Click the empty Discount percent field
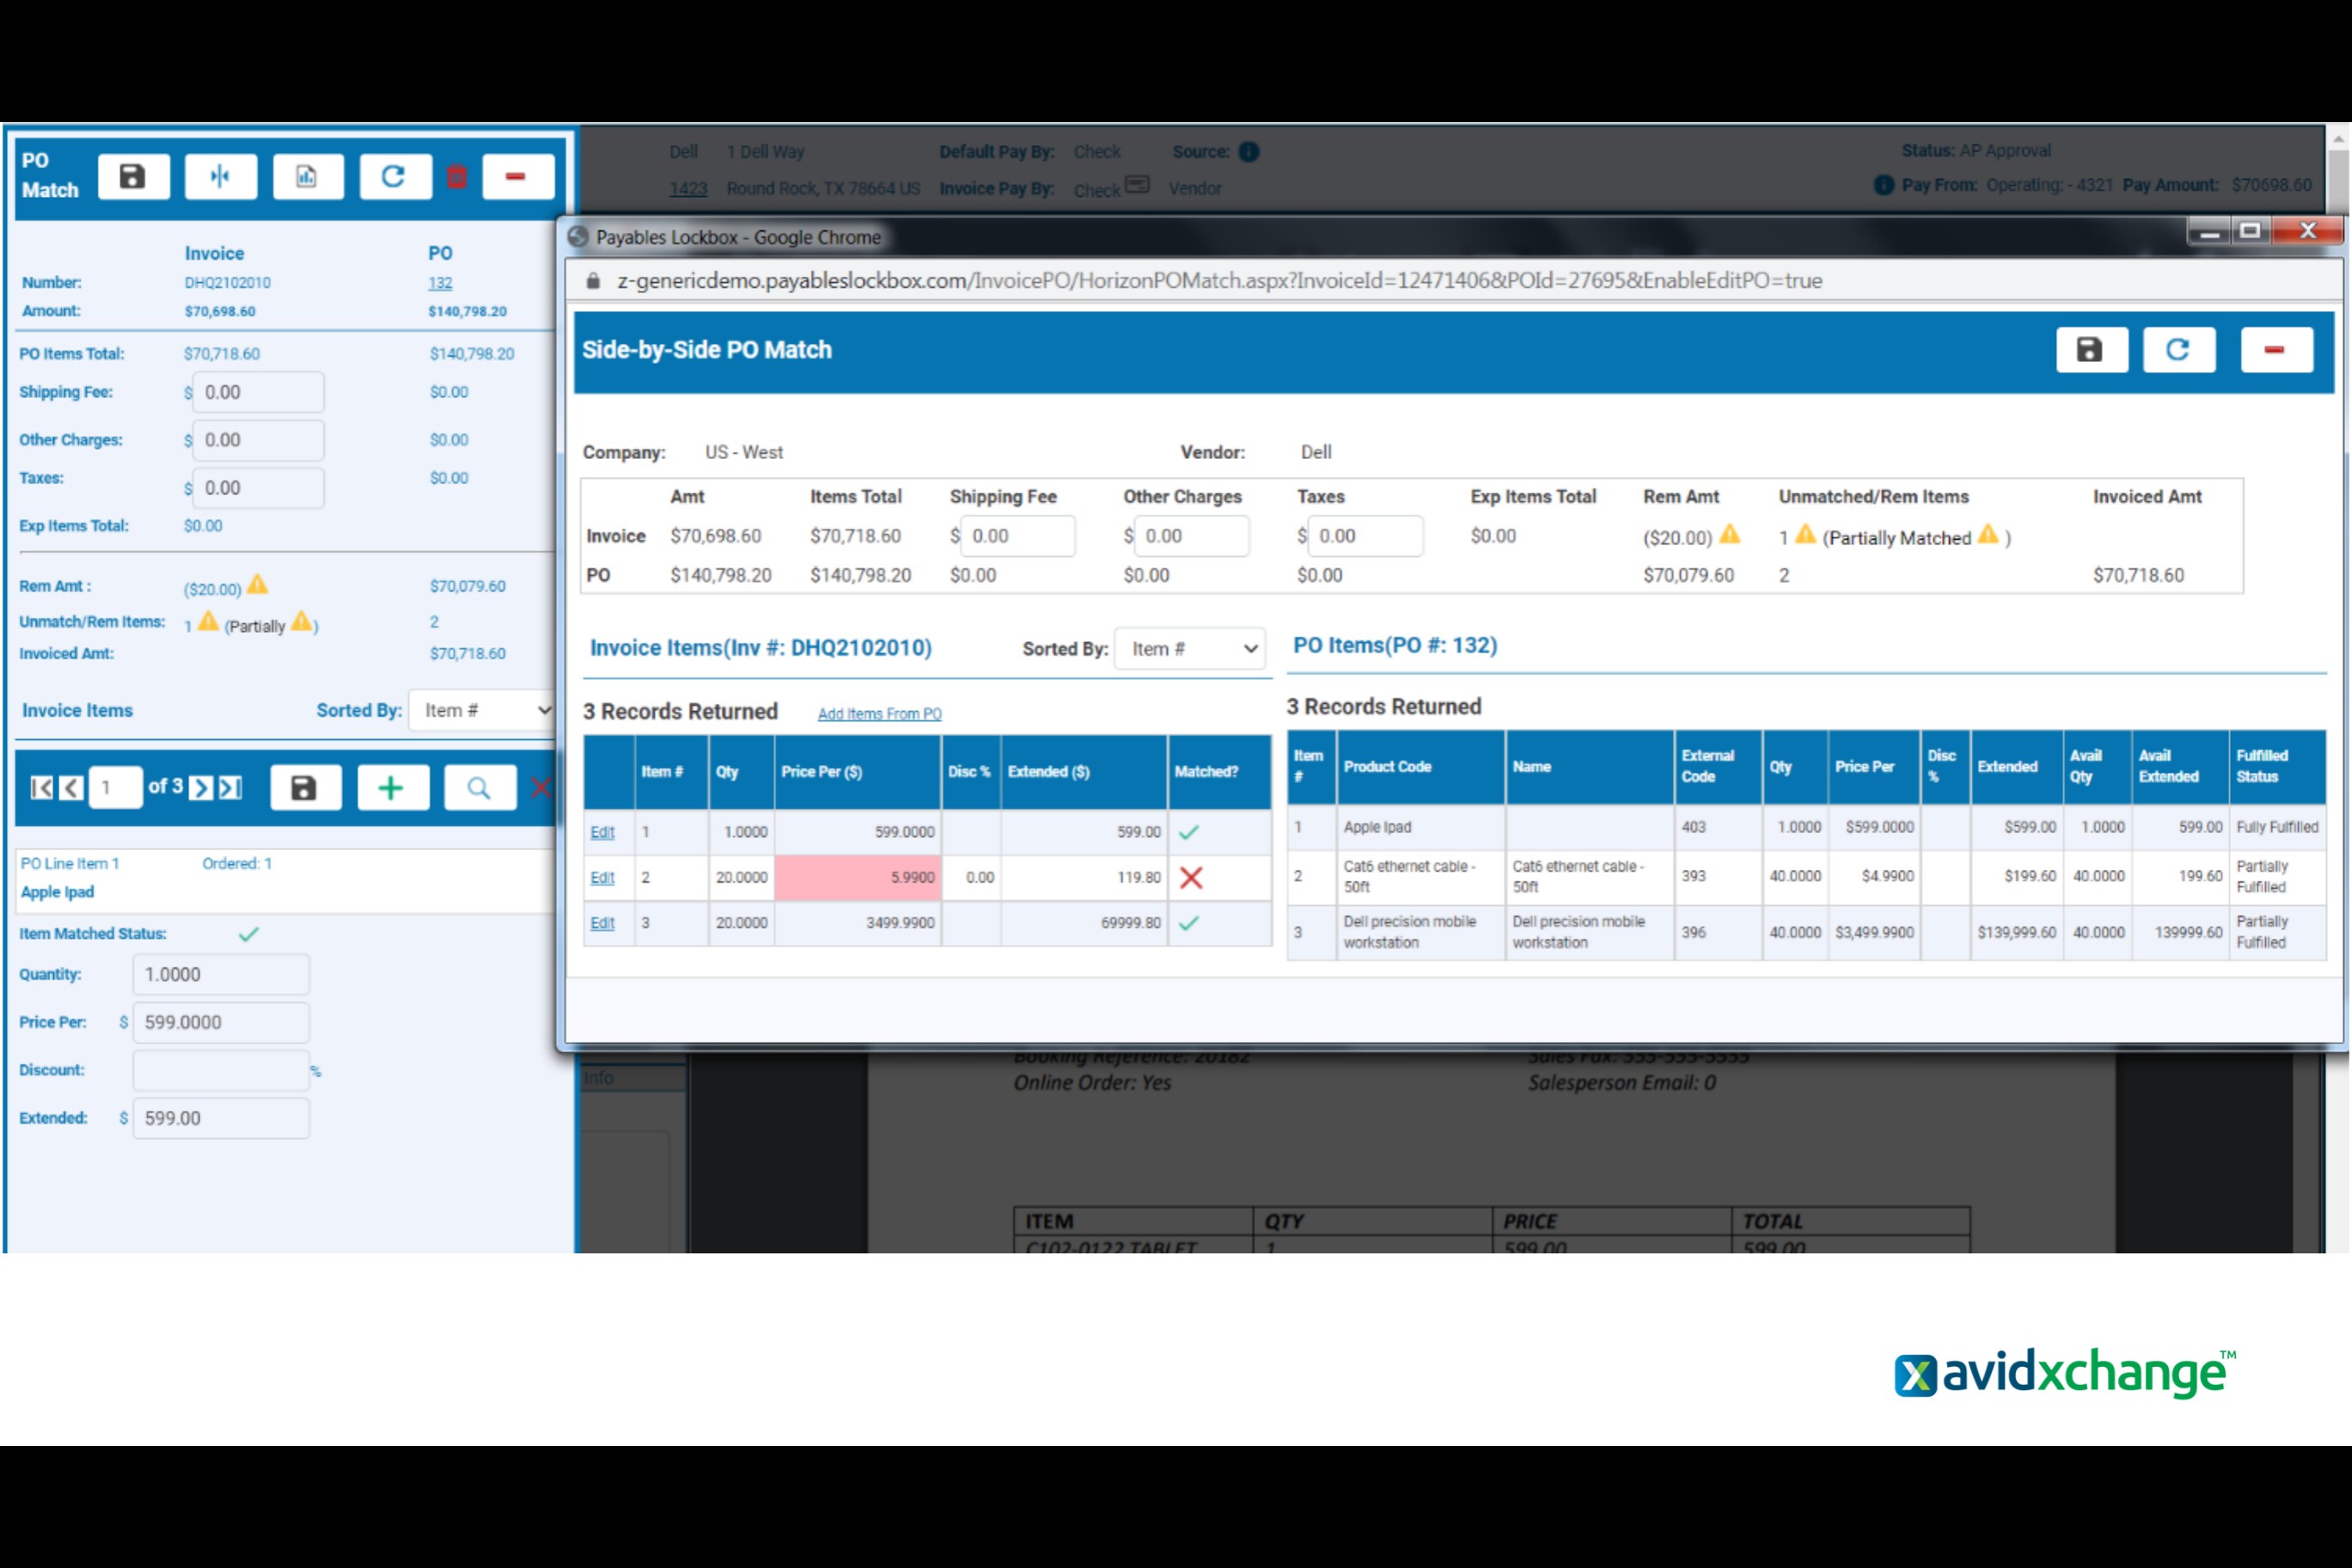The width and height of the screenshot is (2352, 1568). click(221, 1070)
